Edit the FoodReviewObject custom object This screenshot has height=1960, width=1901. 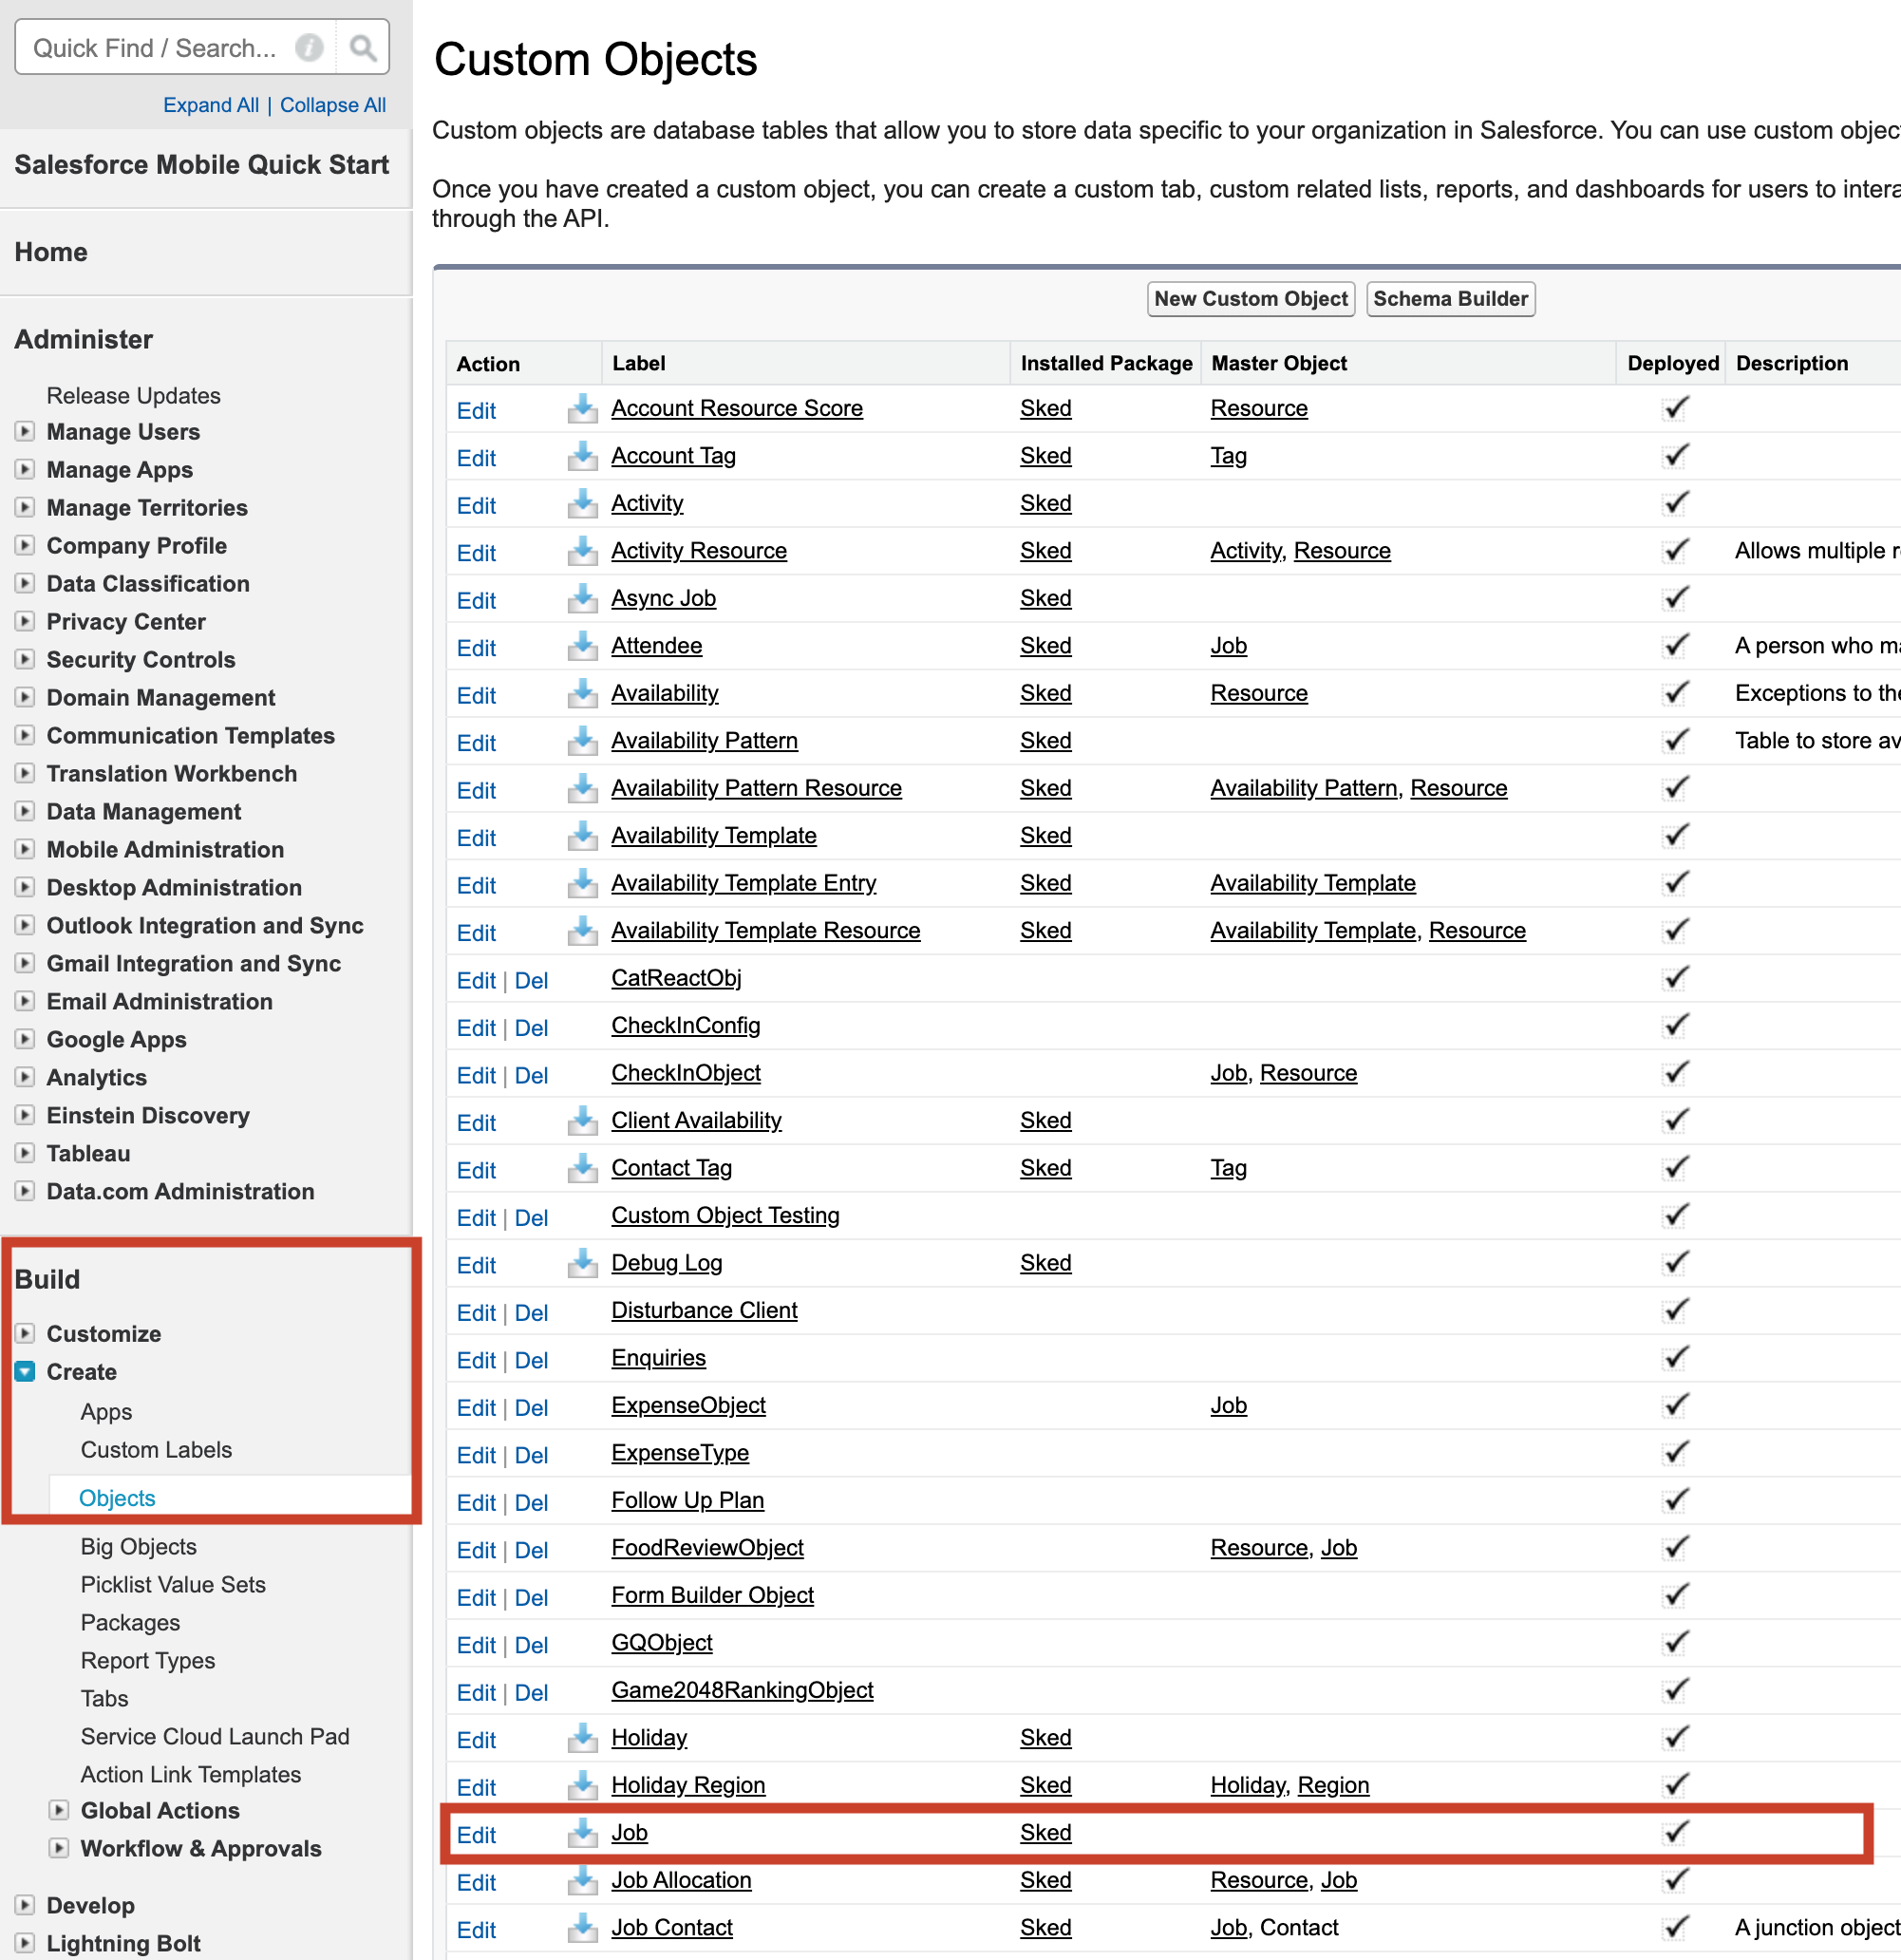pos(475,1547)
